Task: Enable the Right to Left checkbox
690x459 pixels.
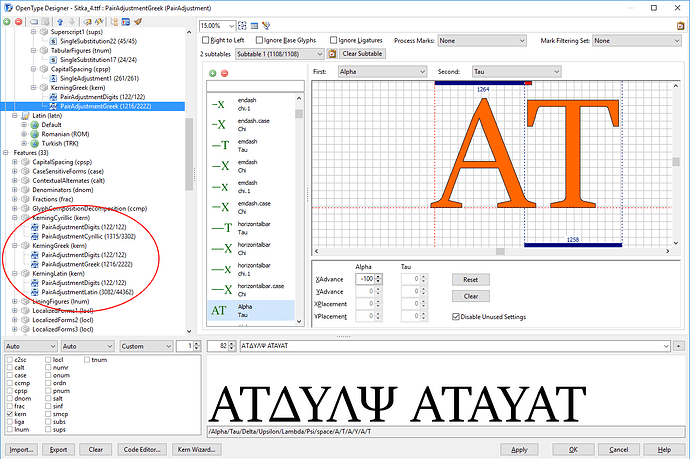Action: pos(206,41)
